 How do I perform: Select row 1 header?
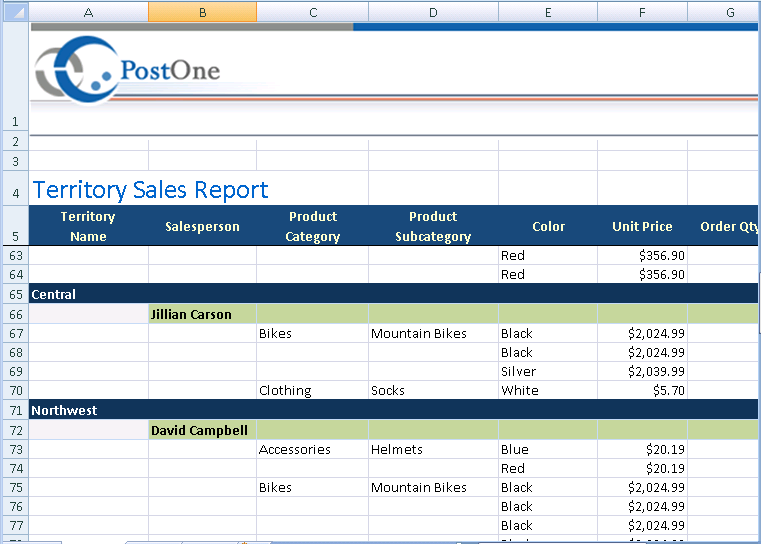coord(16,76)
